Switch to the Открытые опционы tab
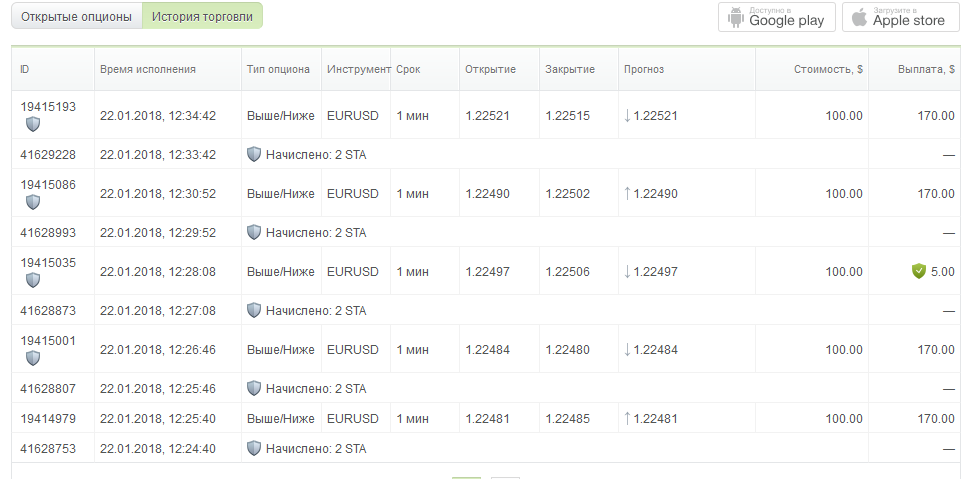Screen dimensions: 966x479 pyautogui.click(x=76, y=17)
